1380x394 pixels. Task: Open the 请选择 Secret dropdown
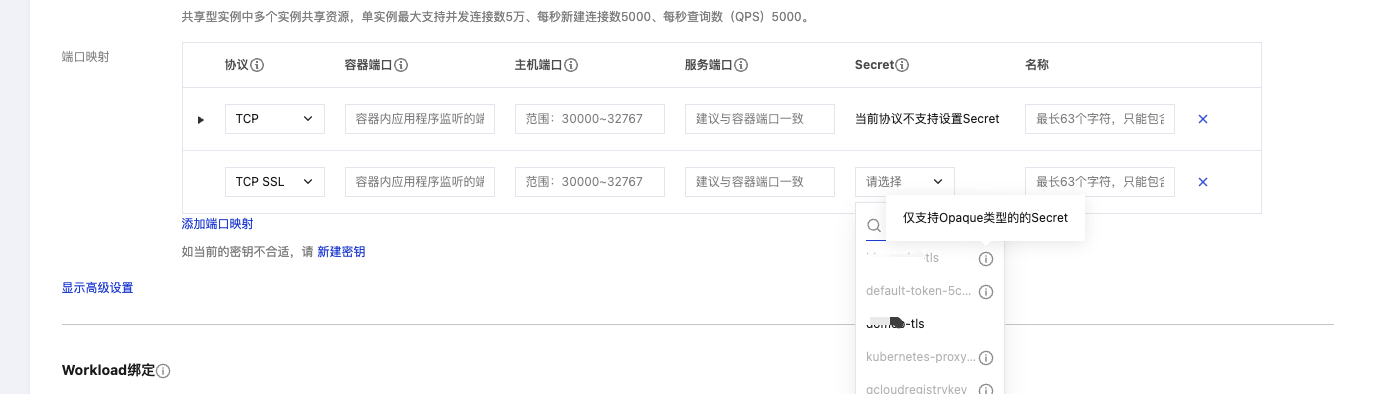(x=905, y=182)
